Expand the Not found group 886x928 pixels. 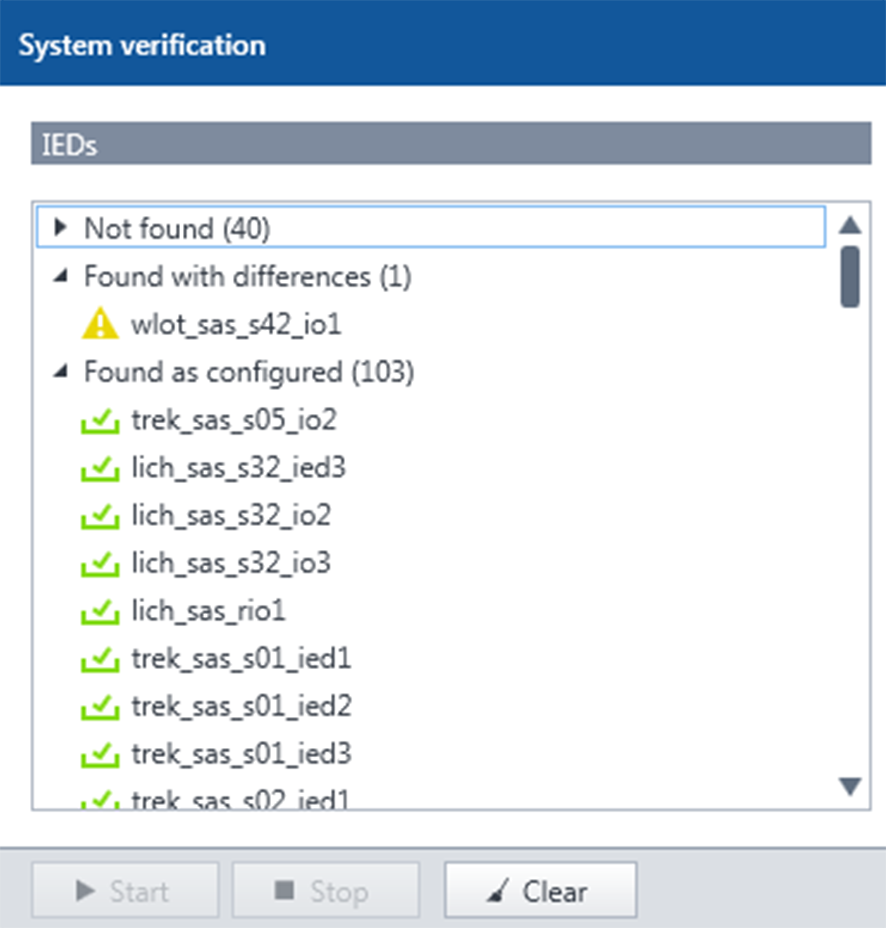61,228
